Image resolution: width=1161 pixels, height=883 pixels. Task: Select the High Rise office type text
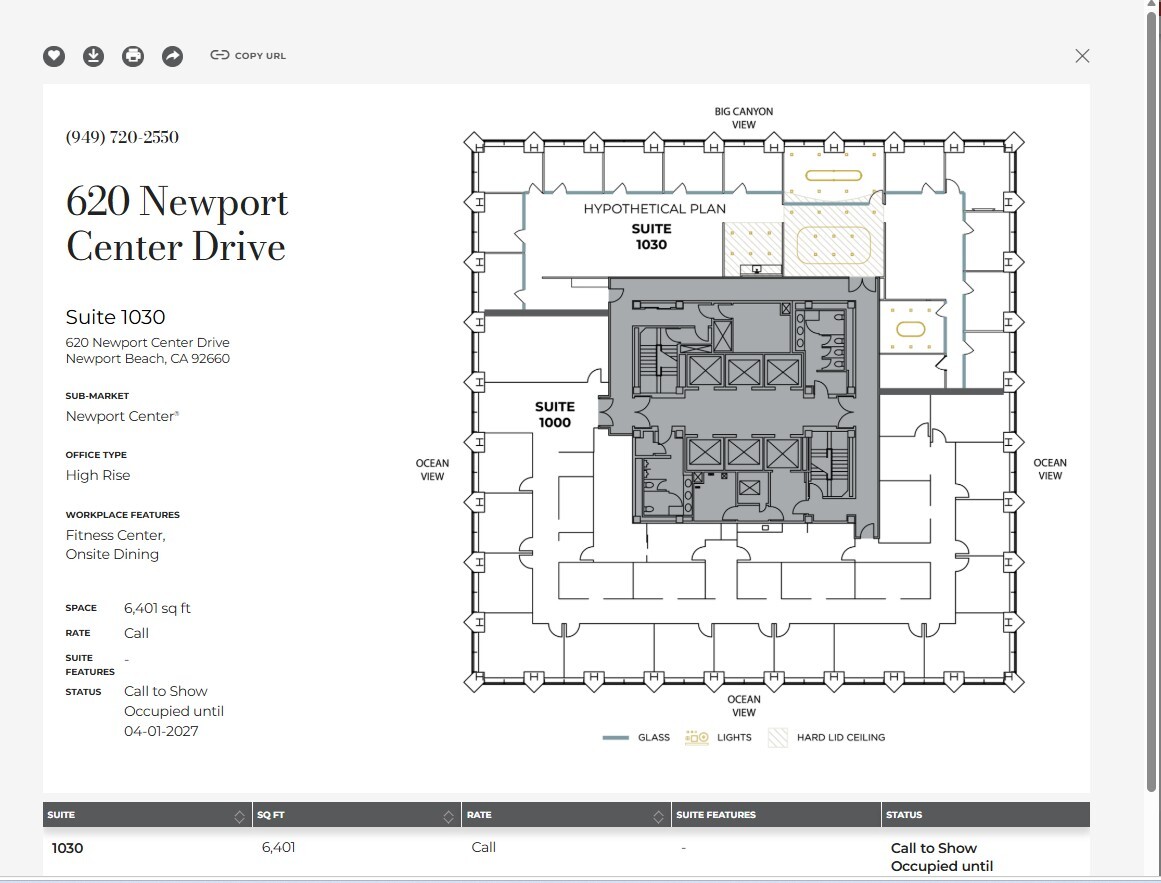click(98, 475)
